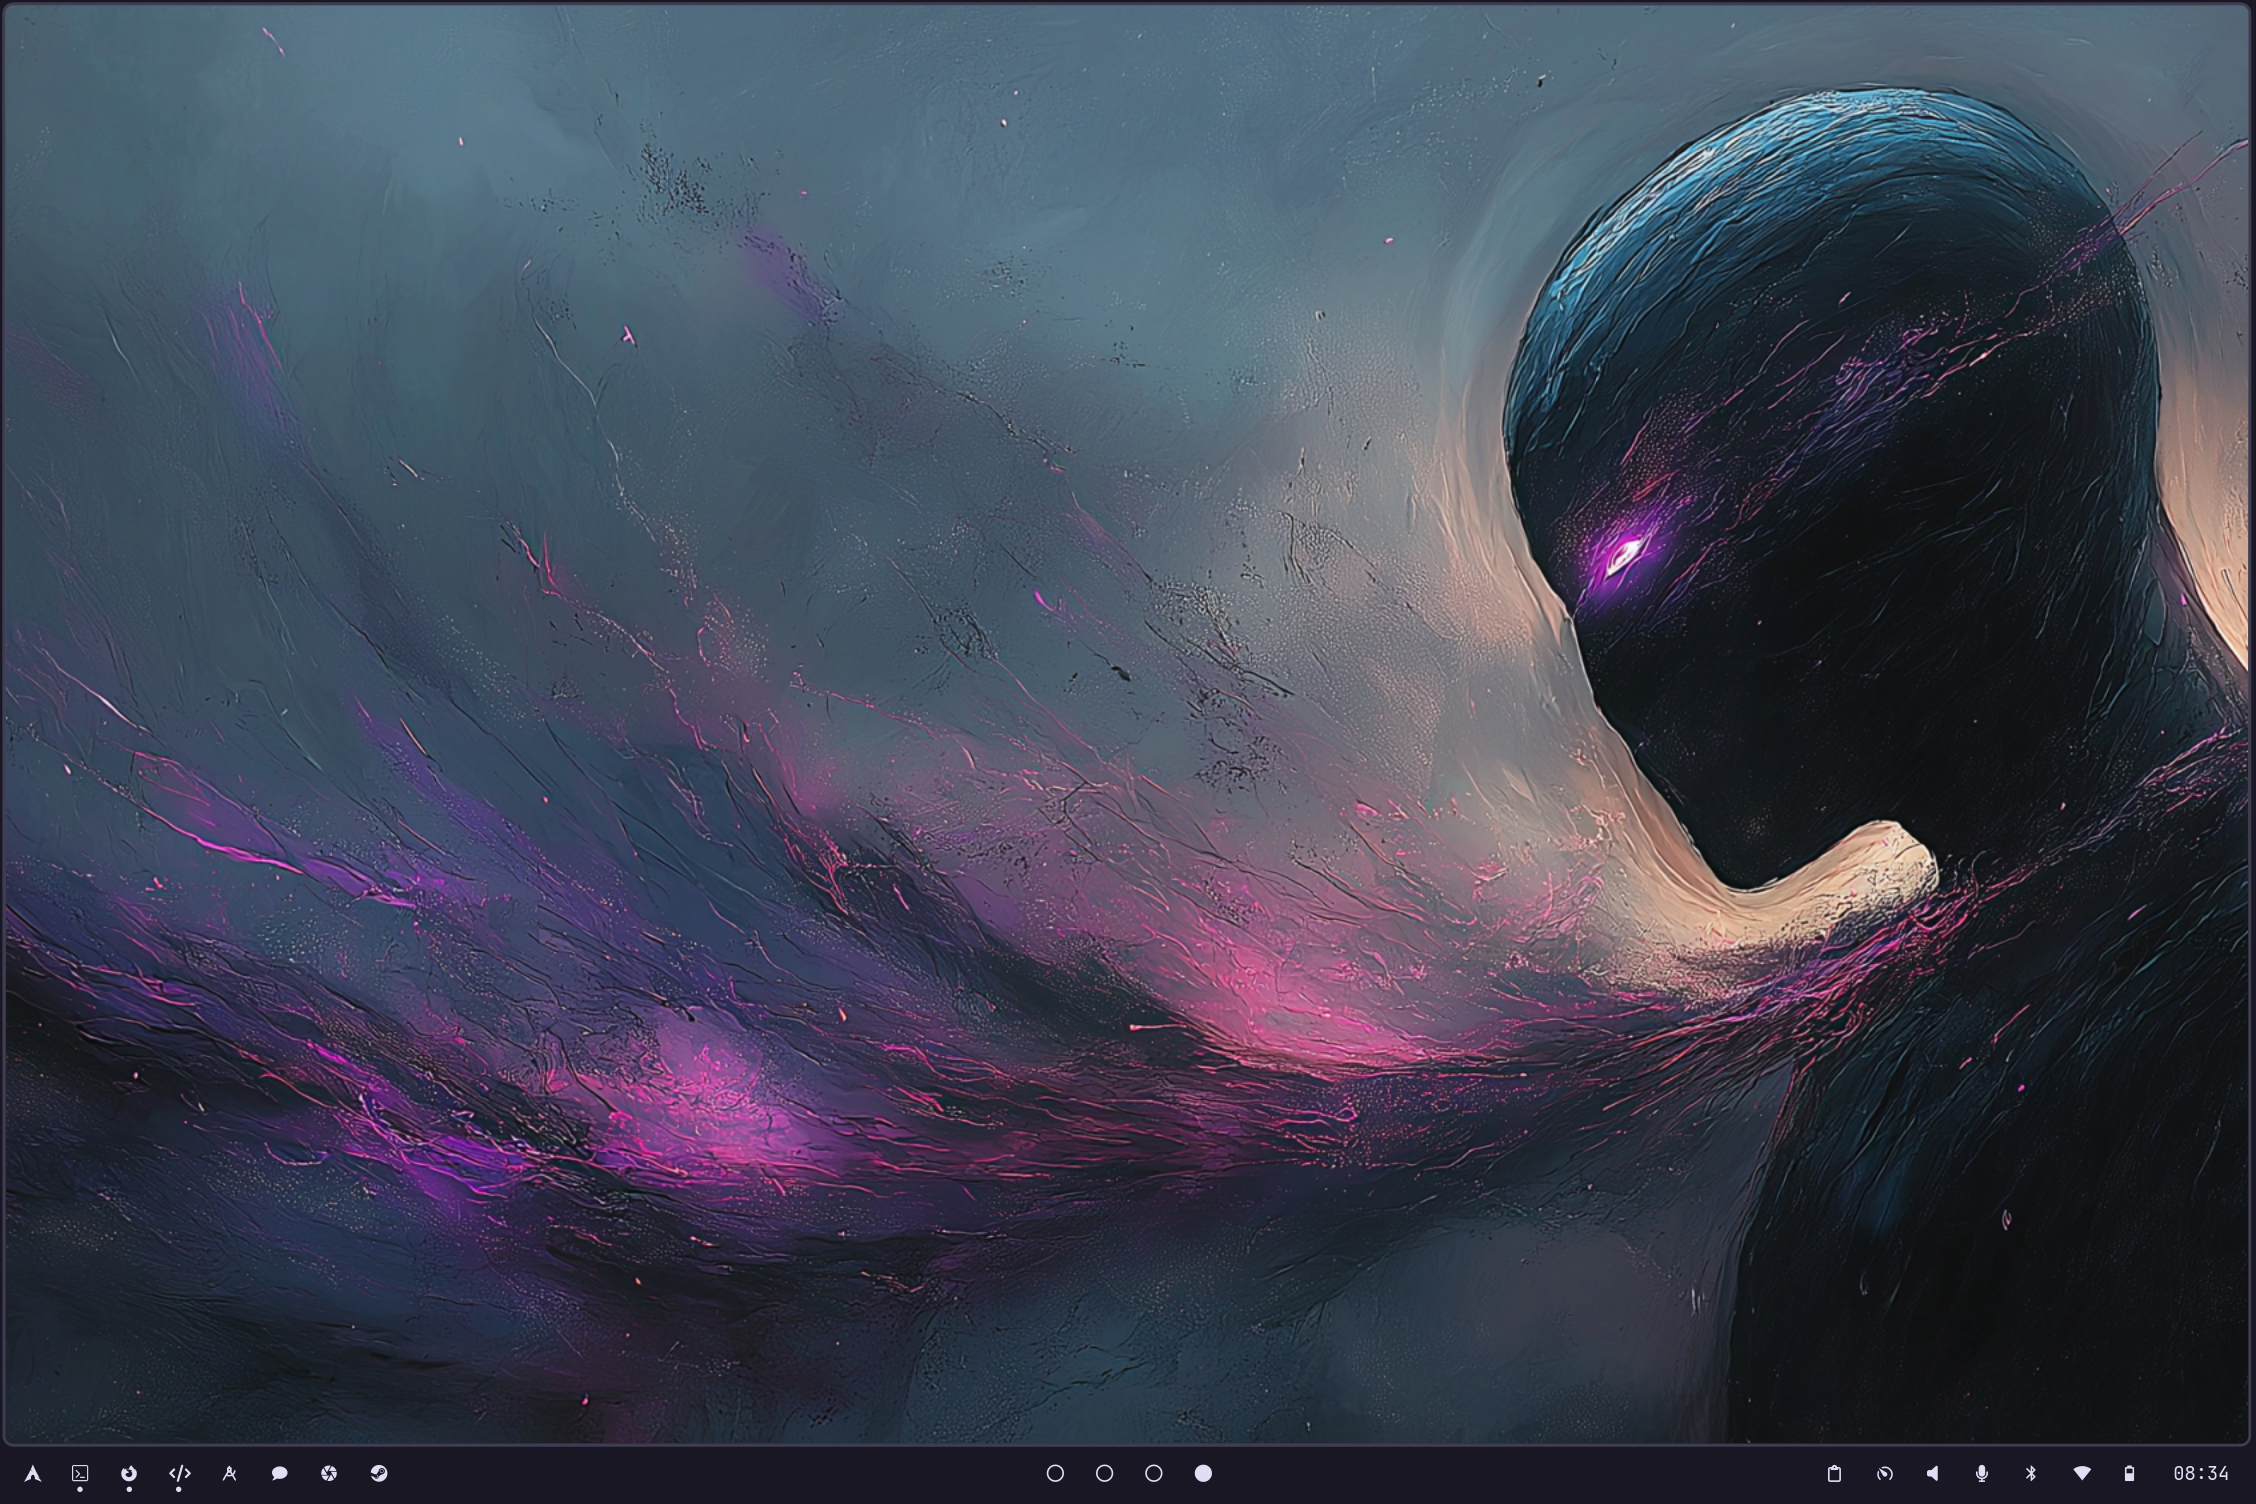2256x1504 pixels.
Task: Open Firefox from the panel
Action: (x=129, y=1473)
